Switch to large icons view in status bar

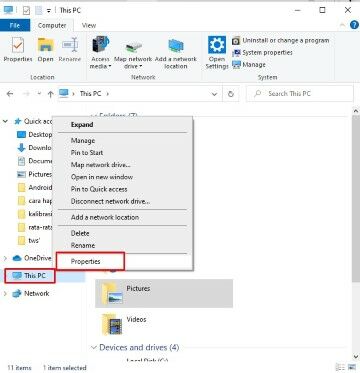[x=353, y=367]
